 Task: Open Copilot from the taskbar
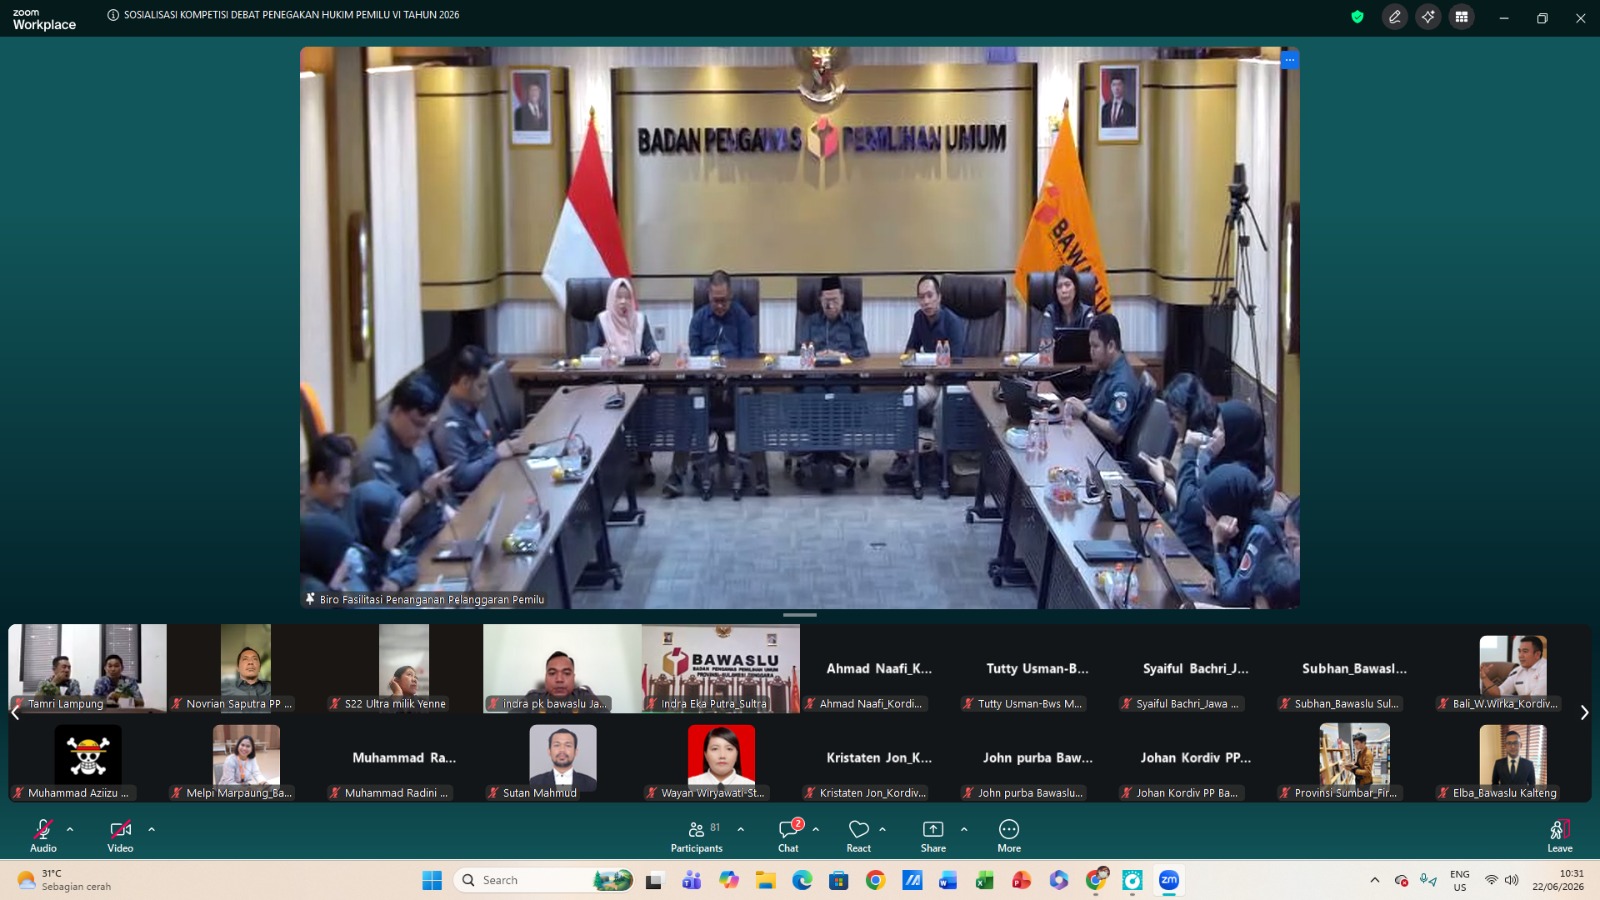[x=728, y=880]
